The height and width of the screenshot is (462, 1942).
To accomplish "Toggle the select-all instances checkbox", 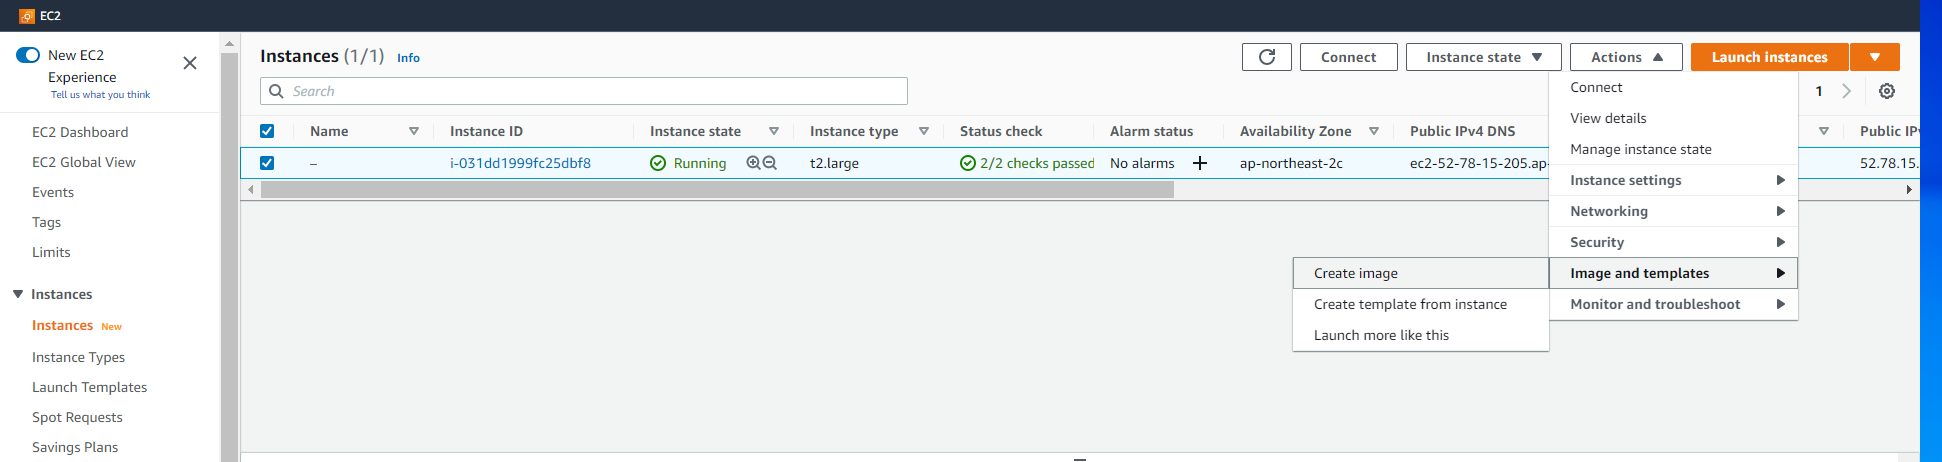I will [x=267, y=131].
